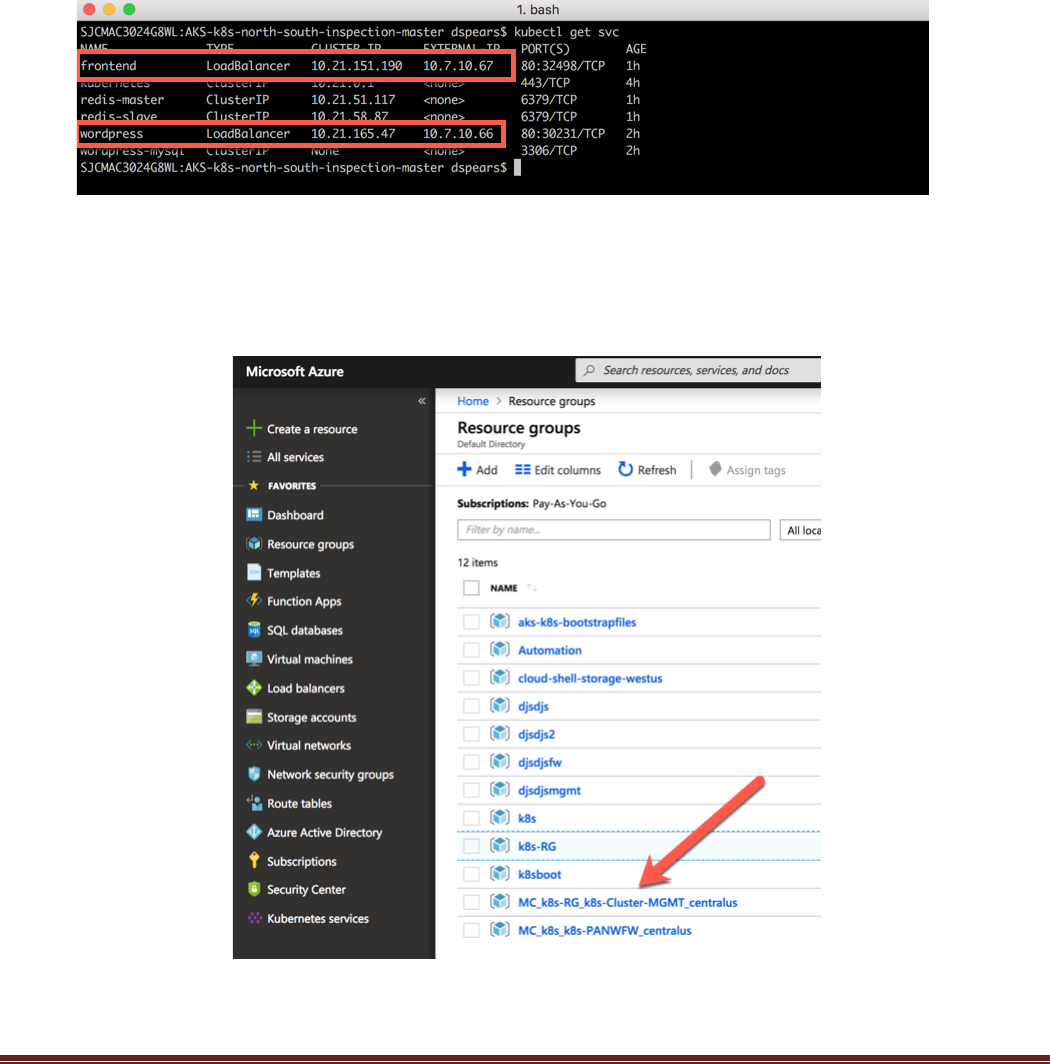This screenshot has height=1064, width=1050.
Task: Click the Load balancers diamond icon
Action: tap(254, 687)
